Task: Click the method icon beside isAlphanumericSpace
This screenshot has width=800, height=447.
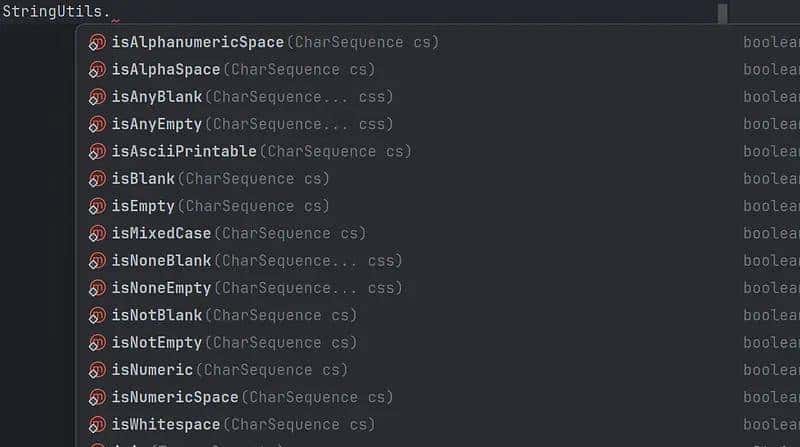Action: pos(97,43)
